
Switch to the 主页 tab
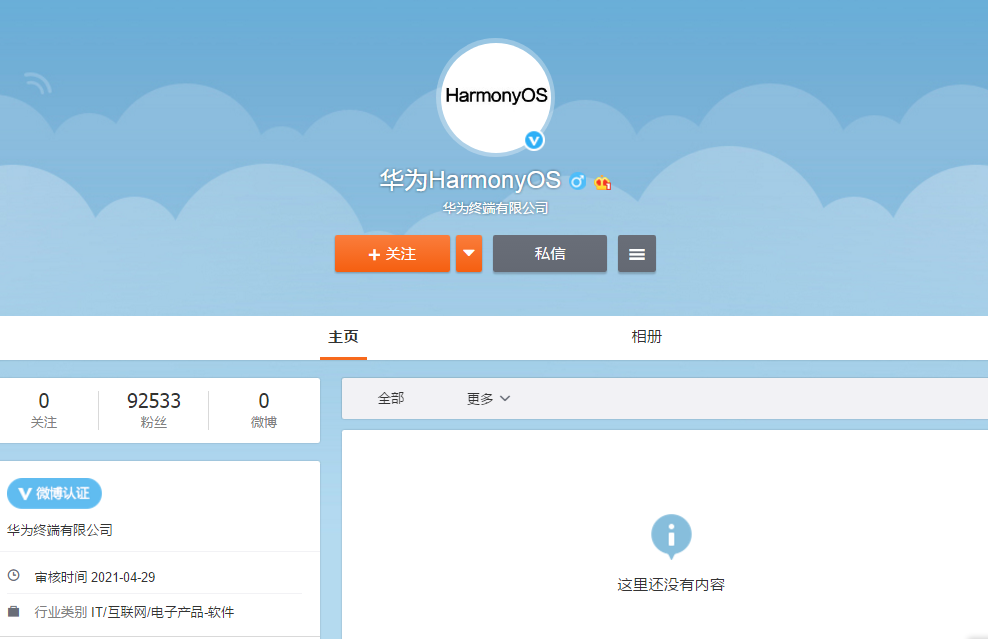(343, 337)
